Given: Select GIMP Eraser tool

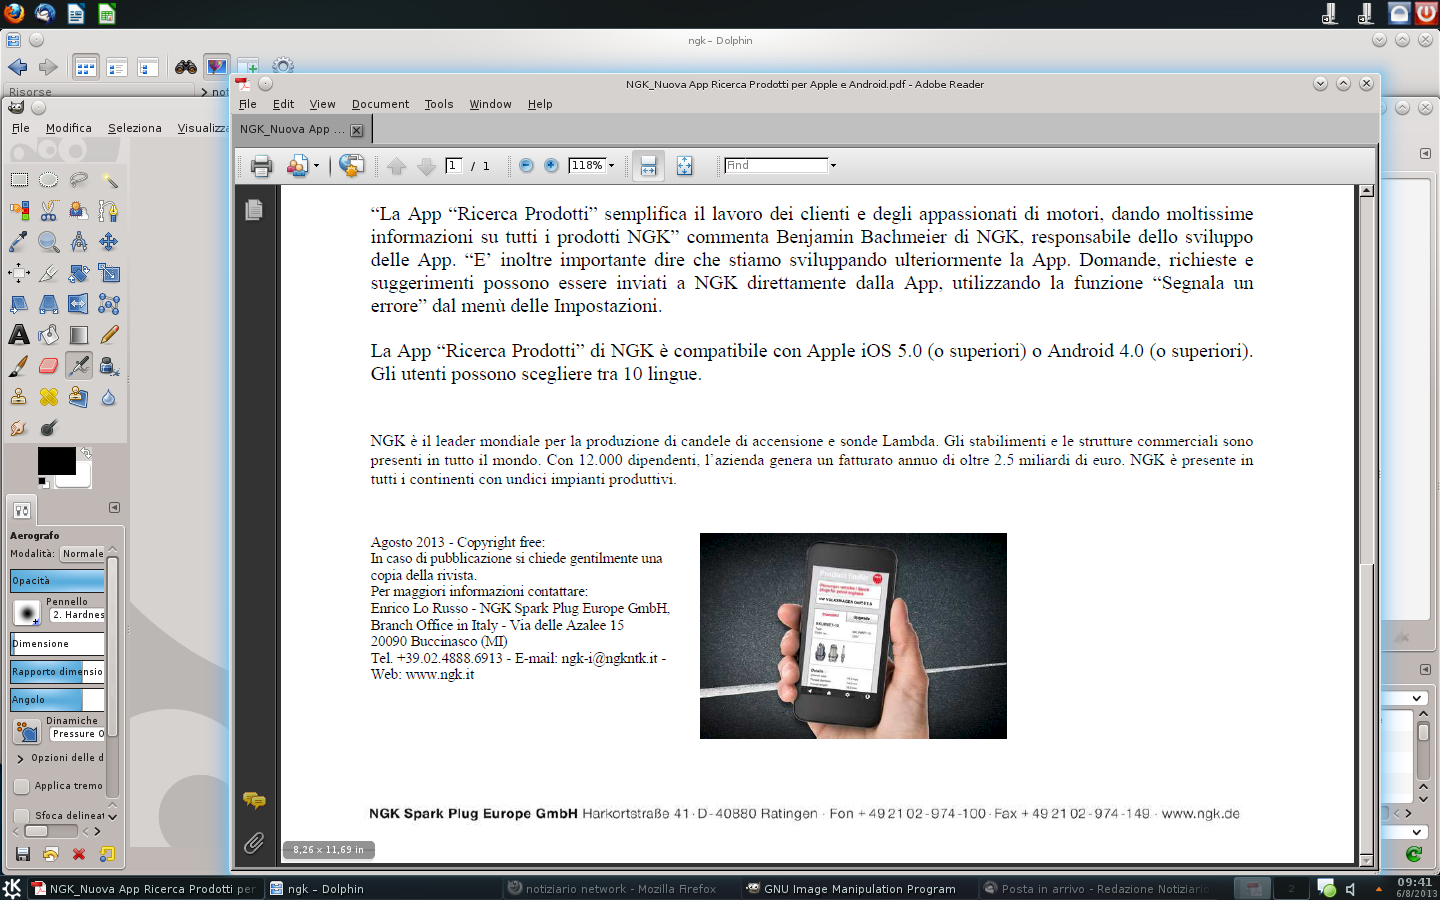Looking at the screenshot, I should click(48, 366).
